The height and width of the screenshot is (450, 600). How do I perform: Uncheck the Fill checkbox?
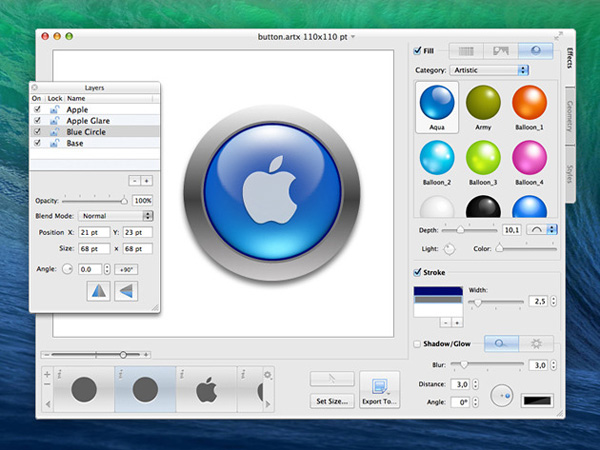click(x=417, y=51)
